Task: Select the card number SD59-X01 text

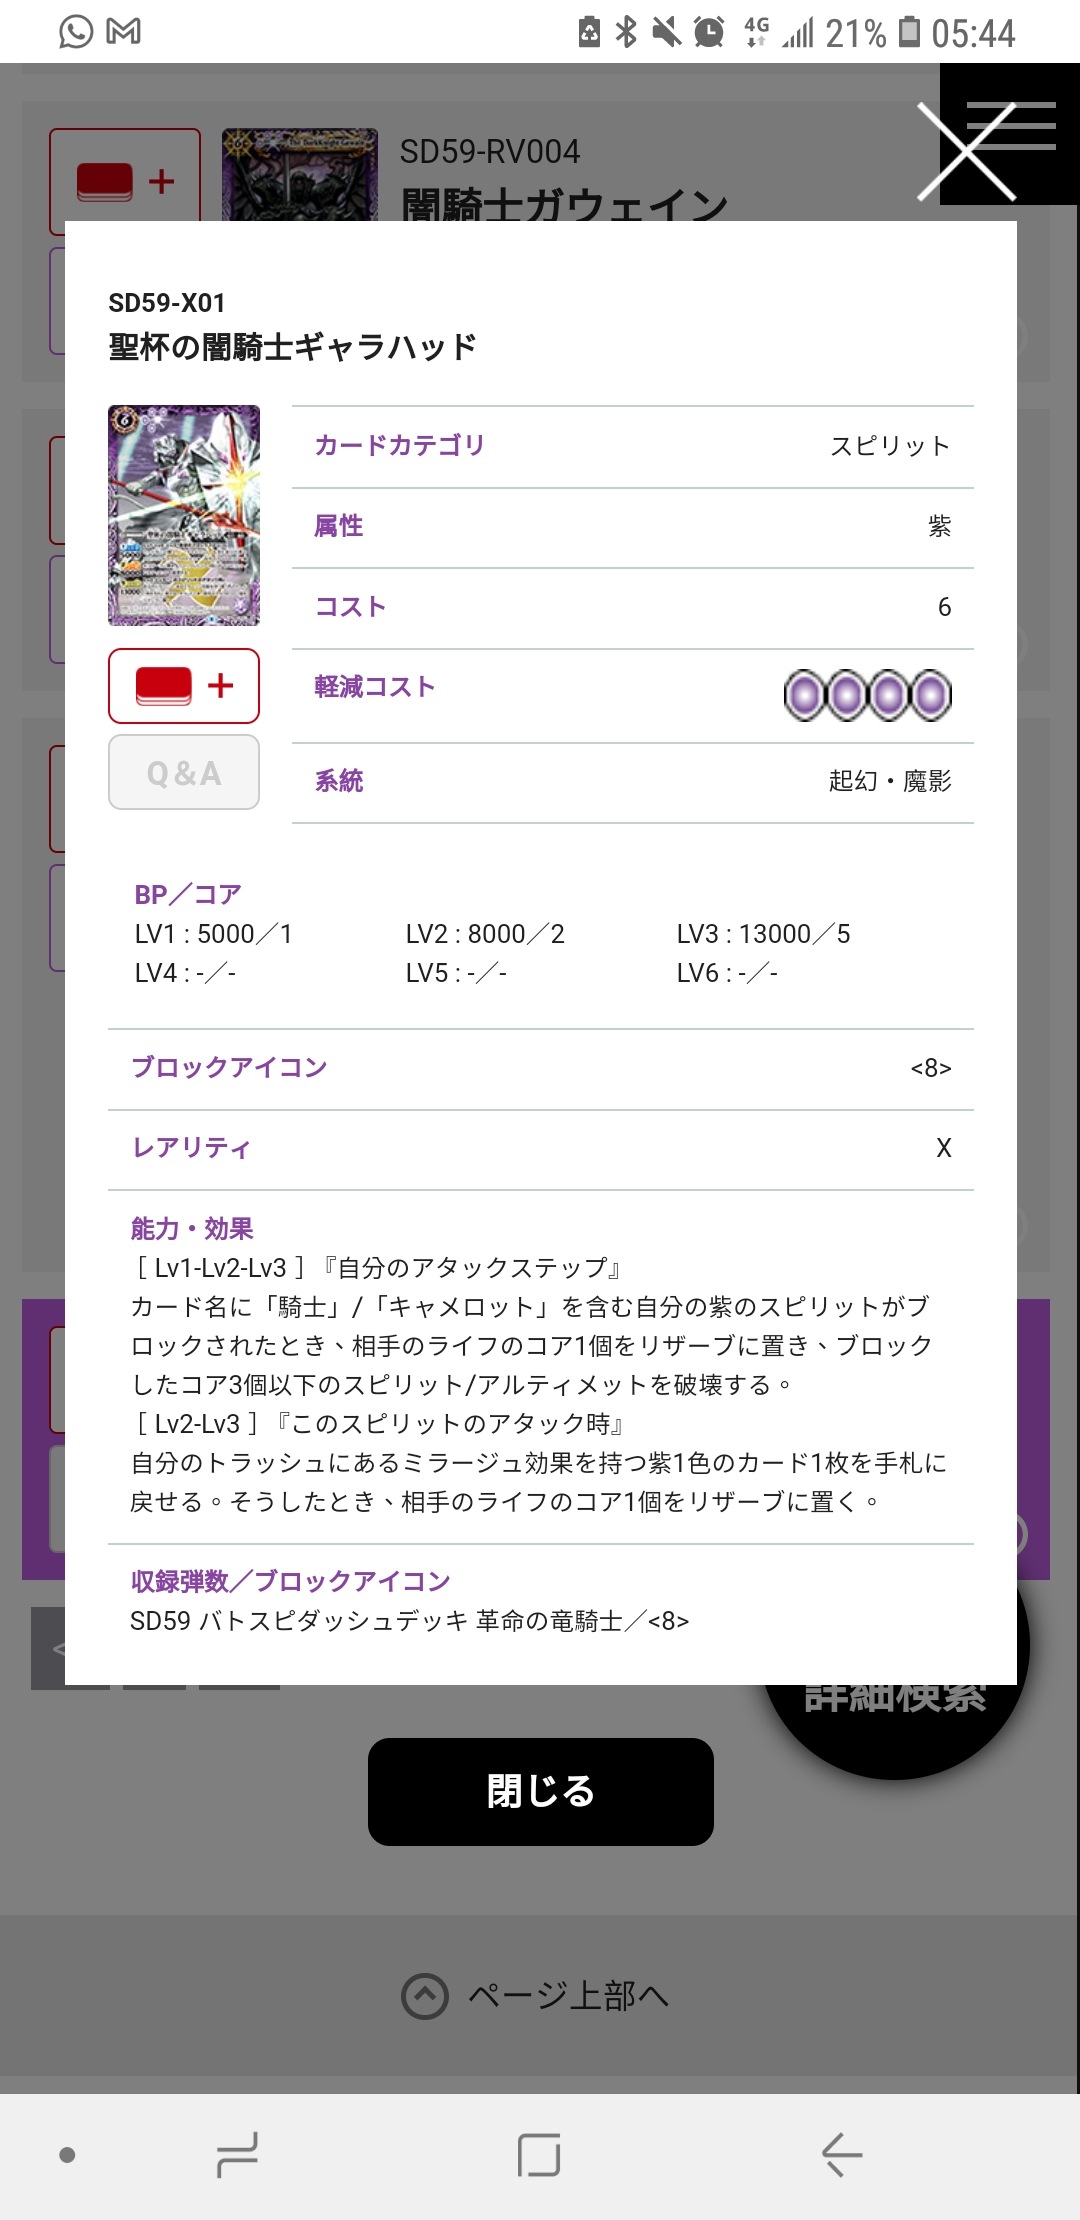Action: pyautogui.click(x=167, y=303)
